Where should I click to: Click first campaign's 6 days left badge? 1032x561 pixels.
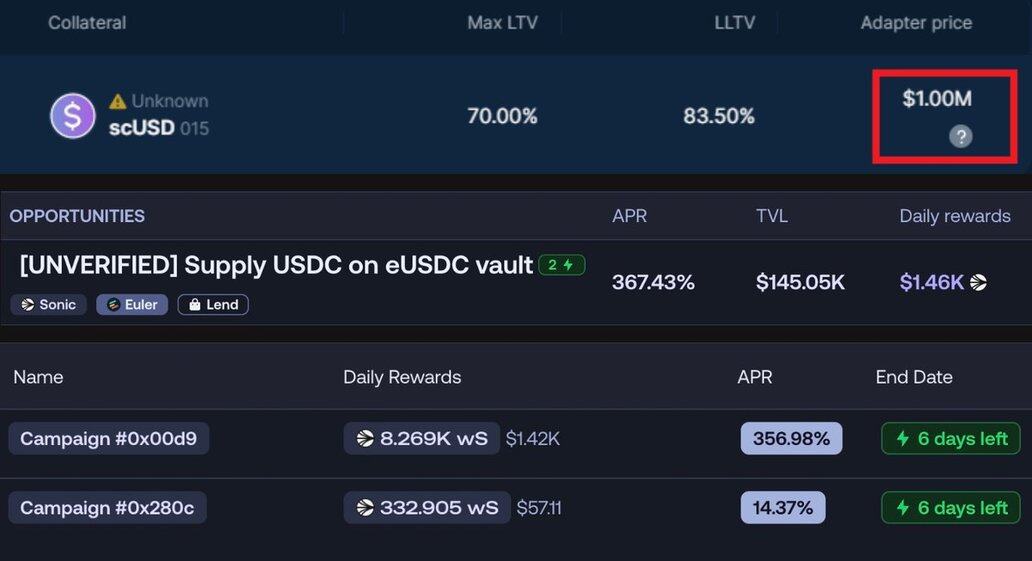pos(950,438)
